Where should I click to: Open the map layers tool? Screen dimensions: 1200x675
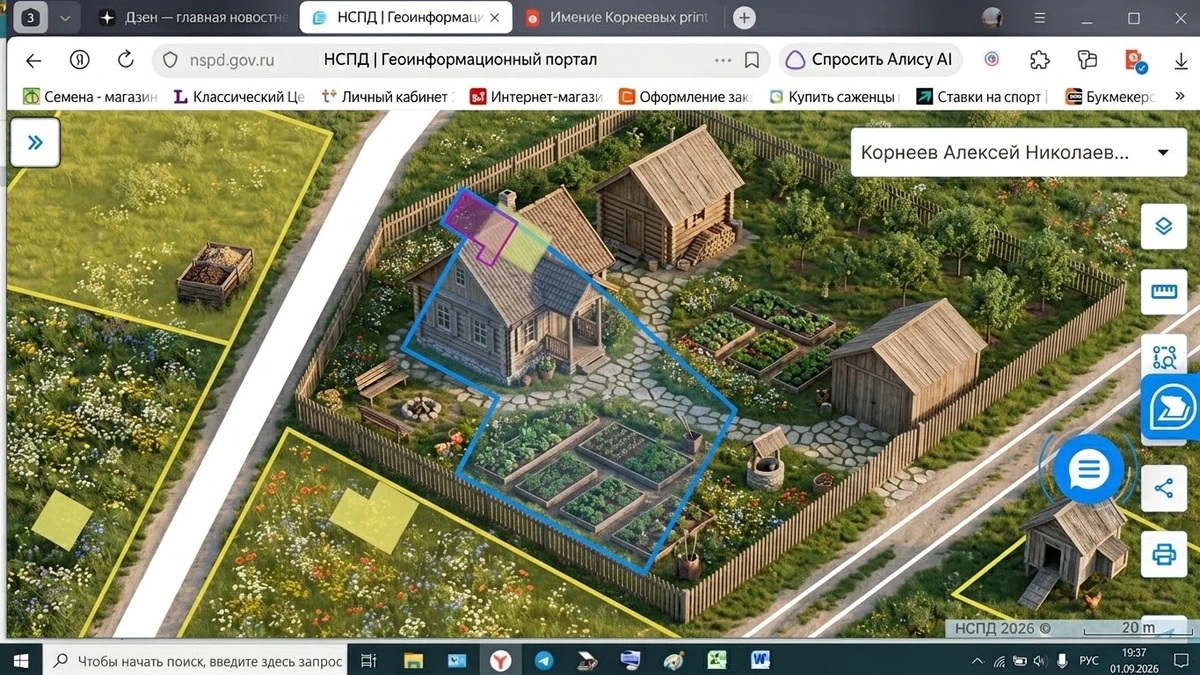pos(1163,227)
